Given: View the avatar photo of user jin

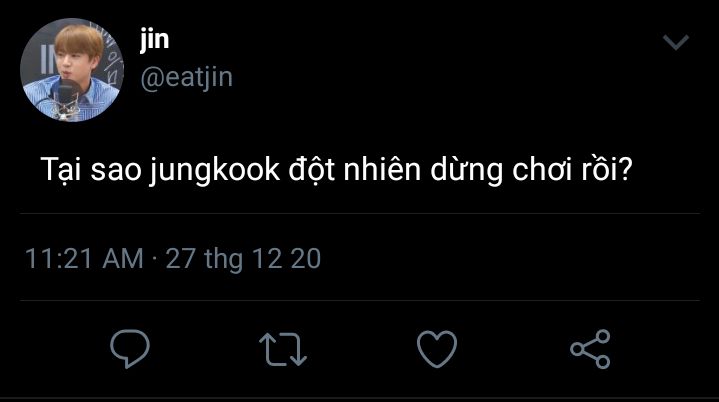Looking at the screenshot, I should [72, 70].
